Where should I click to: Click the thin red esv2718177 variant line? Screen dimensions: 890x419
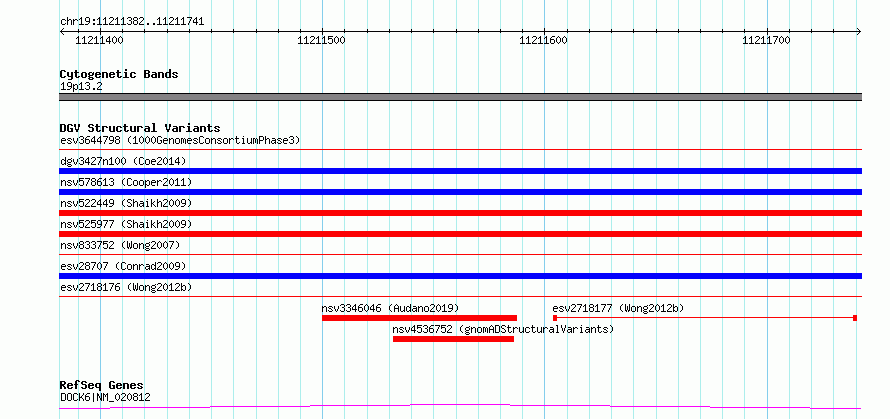(704, 318)
